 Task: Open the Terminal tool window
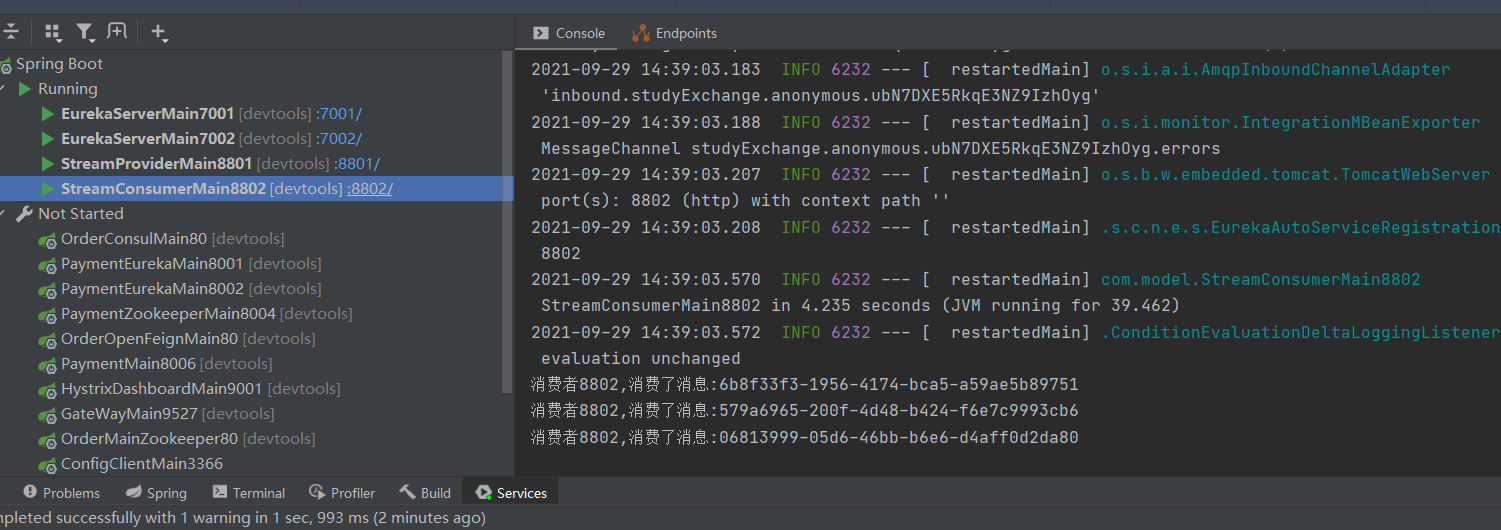point(248,493)
